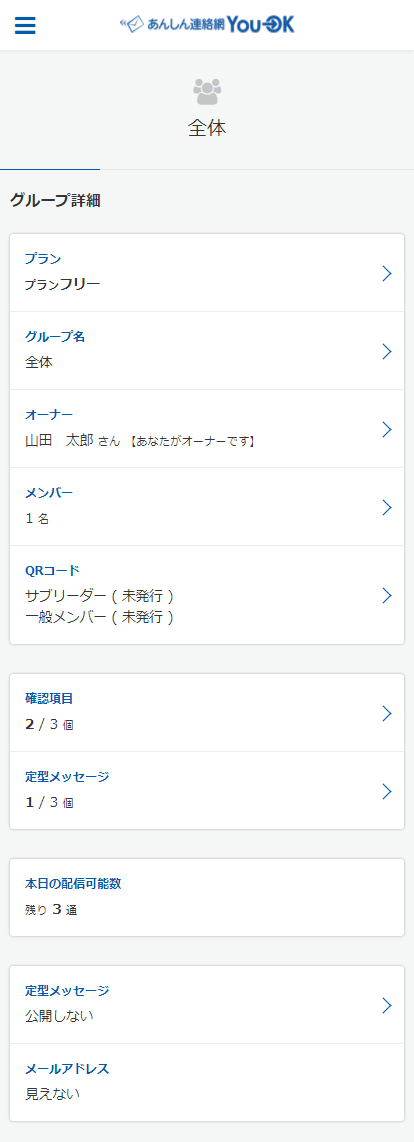The width and height of the screenshot is (414, 1142).
Task: Click the 確認項目 row chevron icon
Action: point(387,713)
